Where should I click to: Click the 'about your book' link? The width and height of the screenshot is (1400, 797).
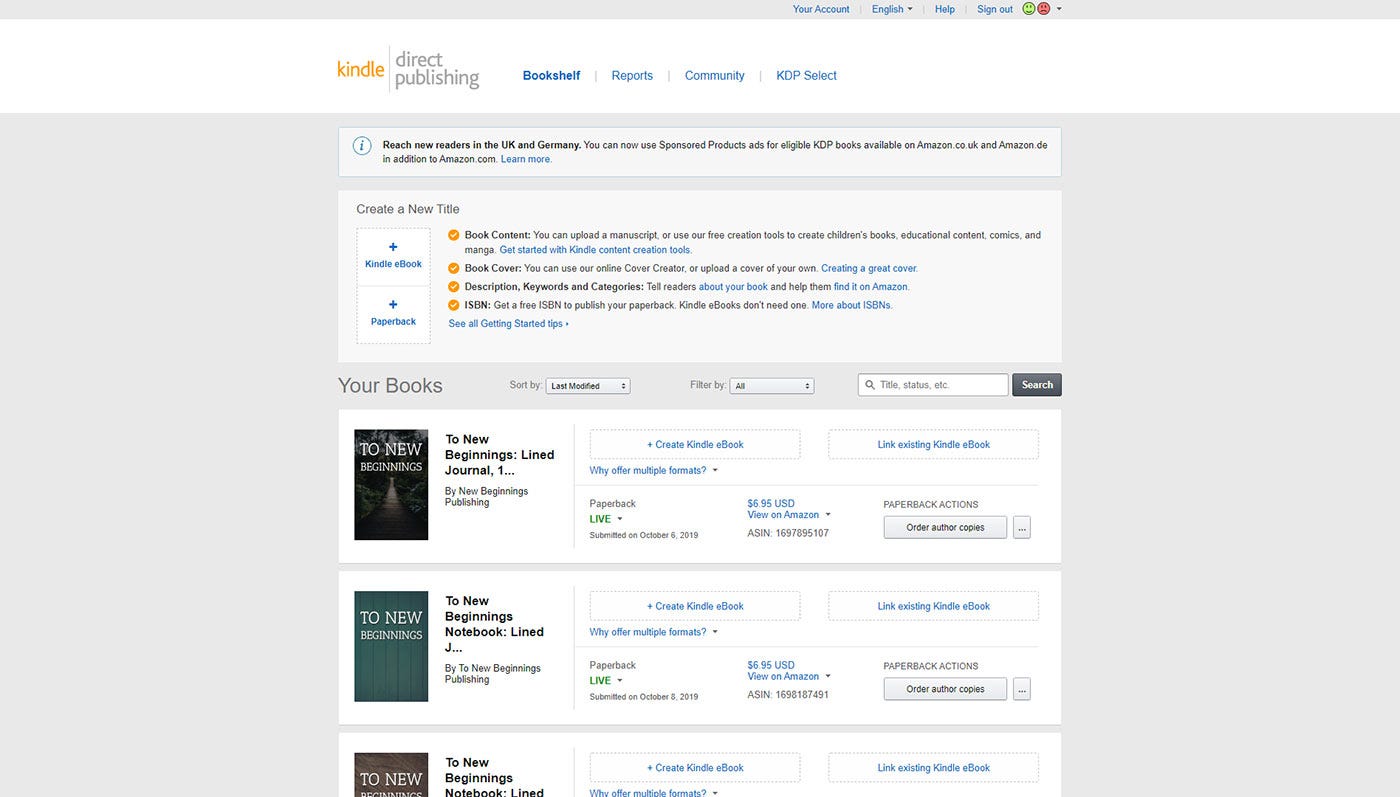point(733,287)
